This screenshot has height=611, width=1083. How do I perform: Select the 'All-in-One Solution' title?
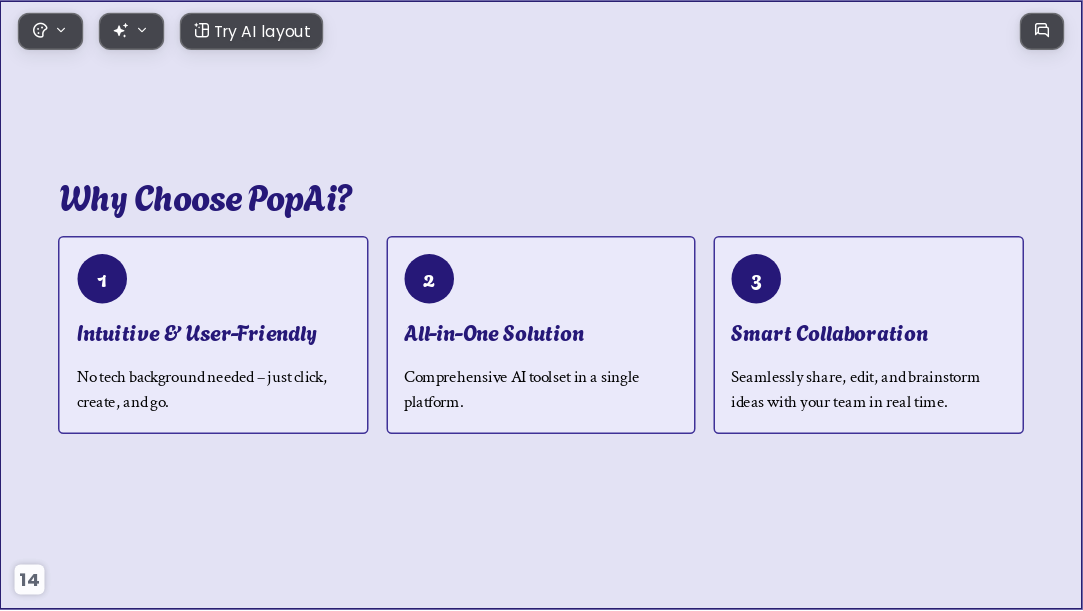tap(494, 333)
